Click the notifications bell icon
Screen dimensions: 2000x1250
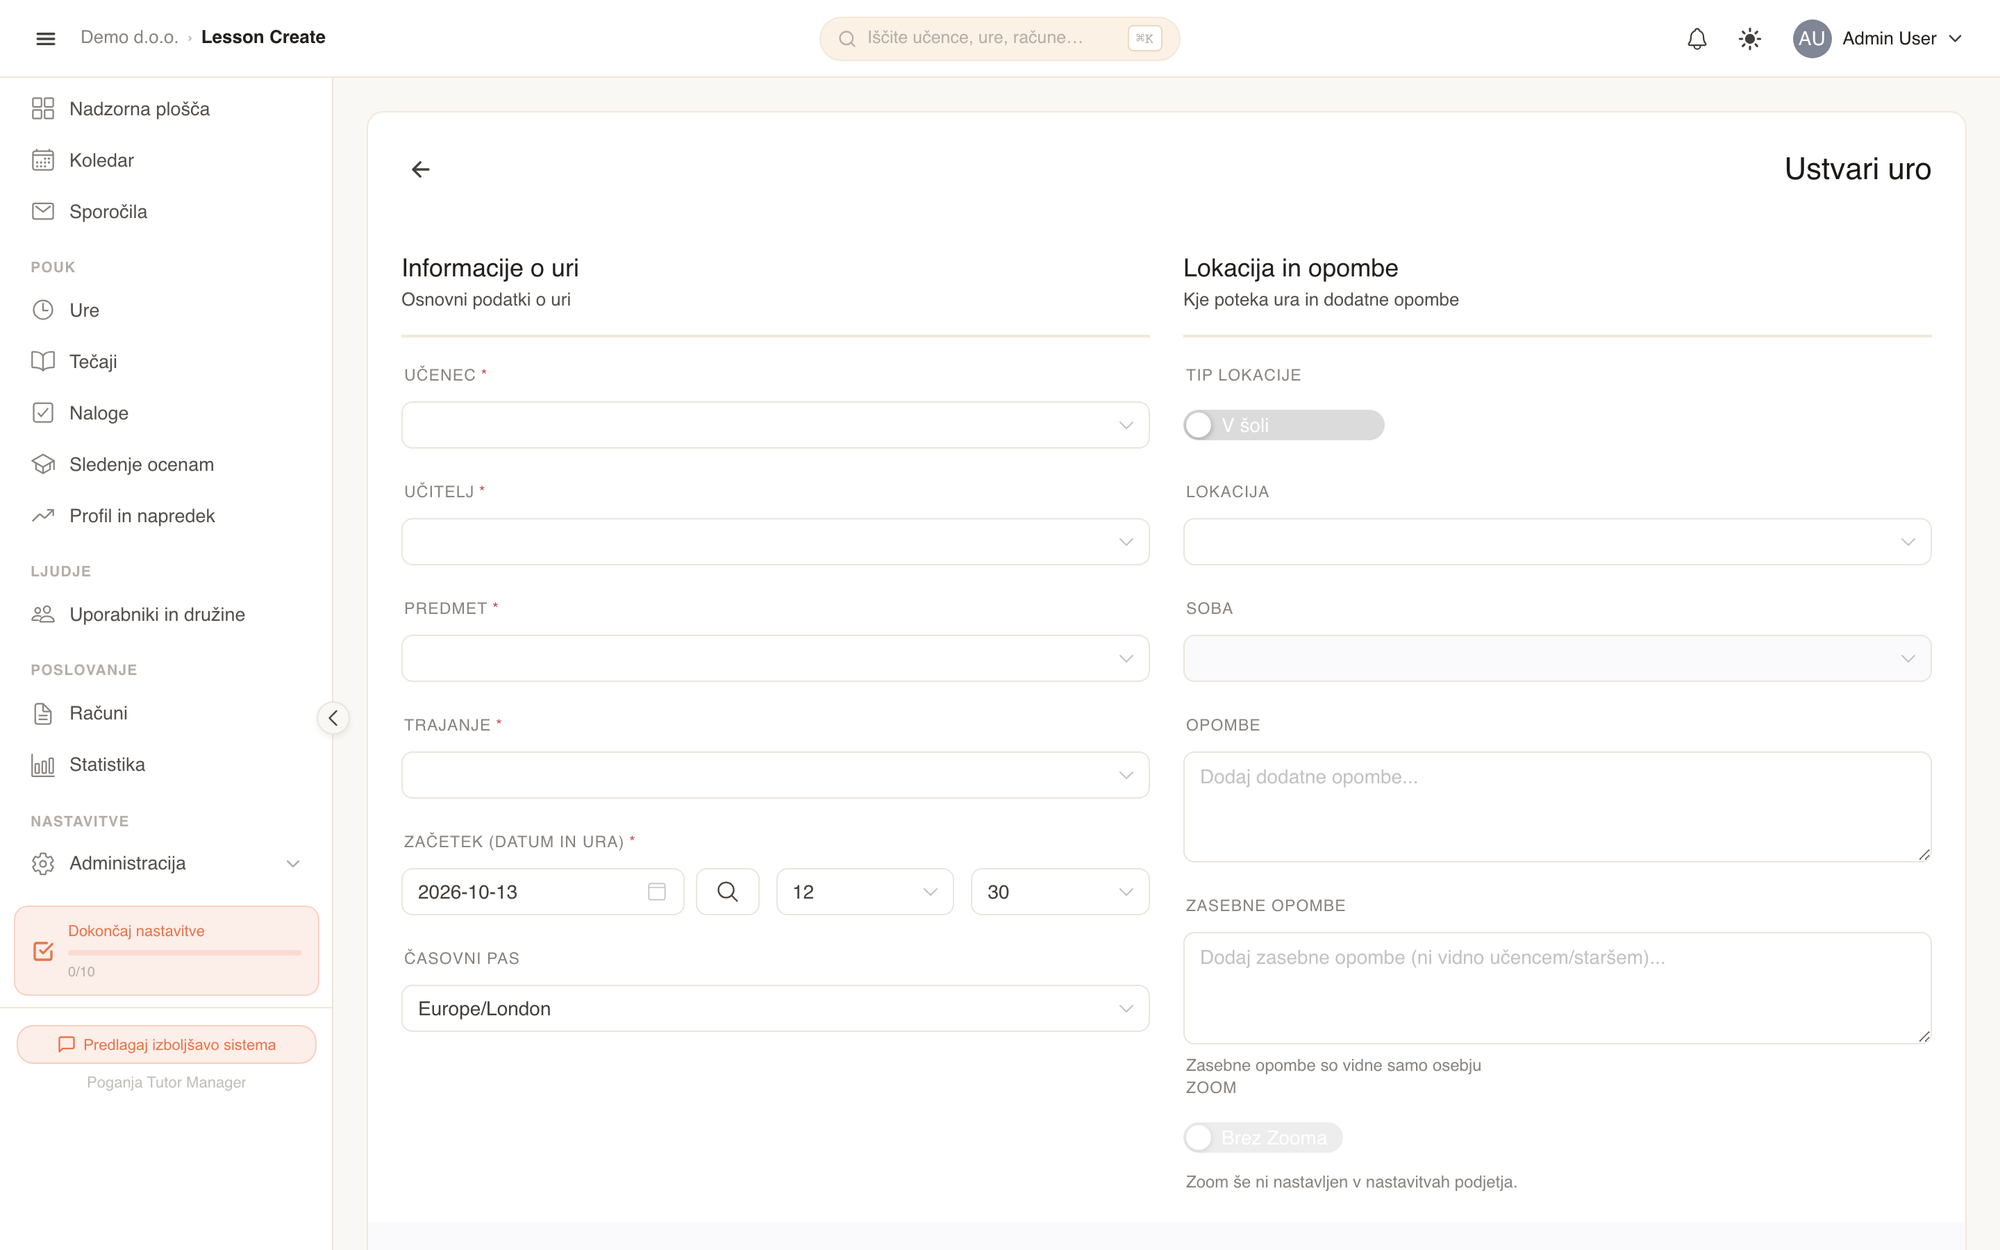tap(1697, 39)
